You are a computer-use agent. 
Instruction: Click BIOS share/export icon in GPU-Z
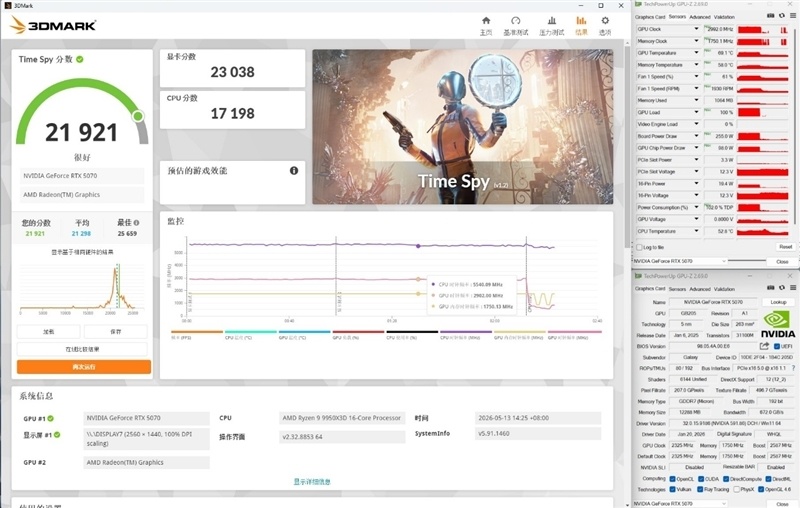pos(764,346)
